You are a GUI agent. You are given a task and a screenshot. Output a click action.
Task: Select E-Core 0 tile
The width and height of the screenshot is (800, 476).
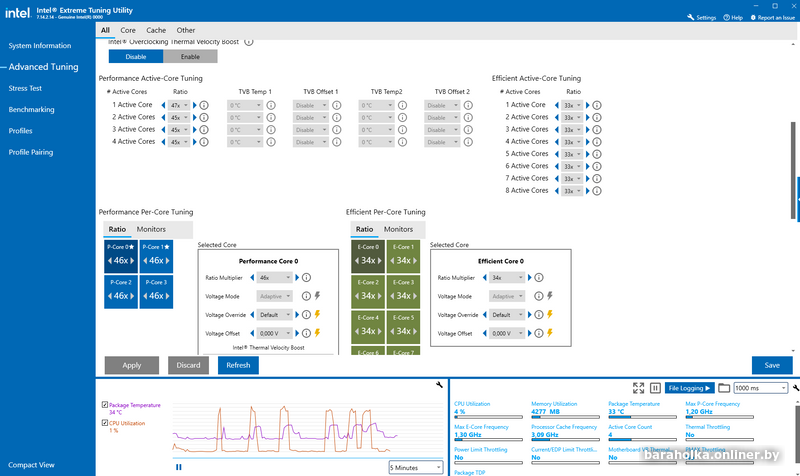pos(368,256)
